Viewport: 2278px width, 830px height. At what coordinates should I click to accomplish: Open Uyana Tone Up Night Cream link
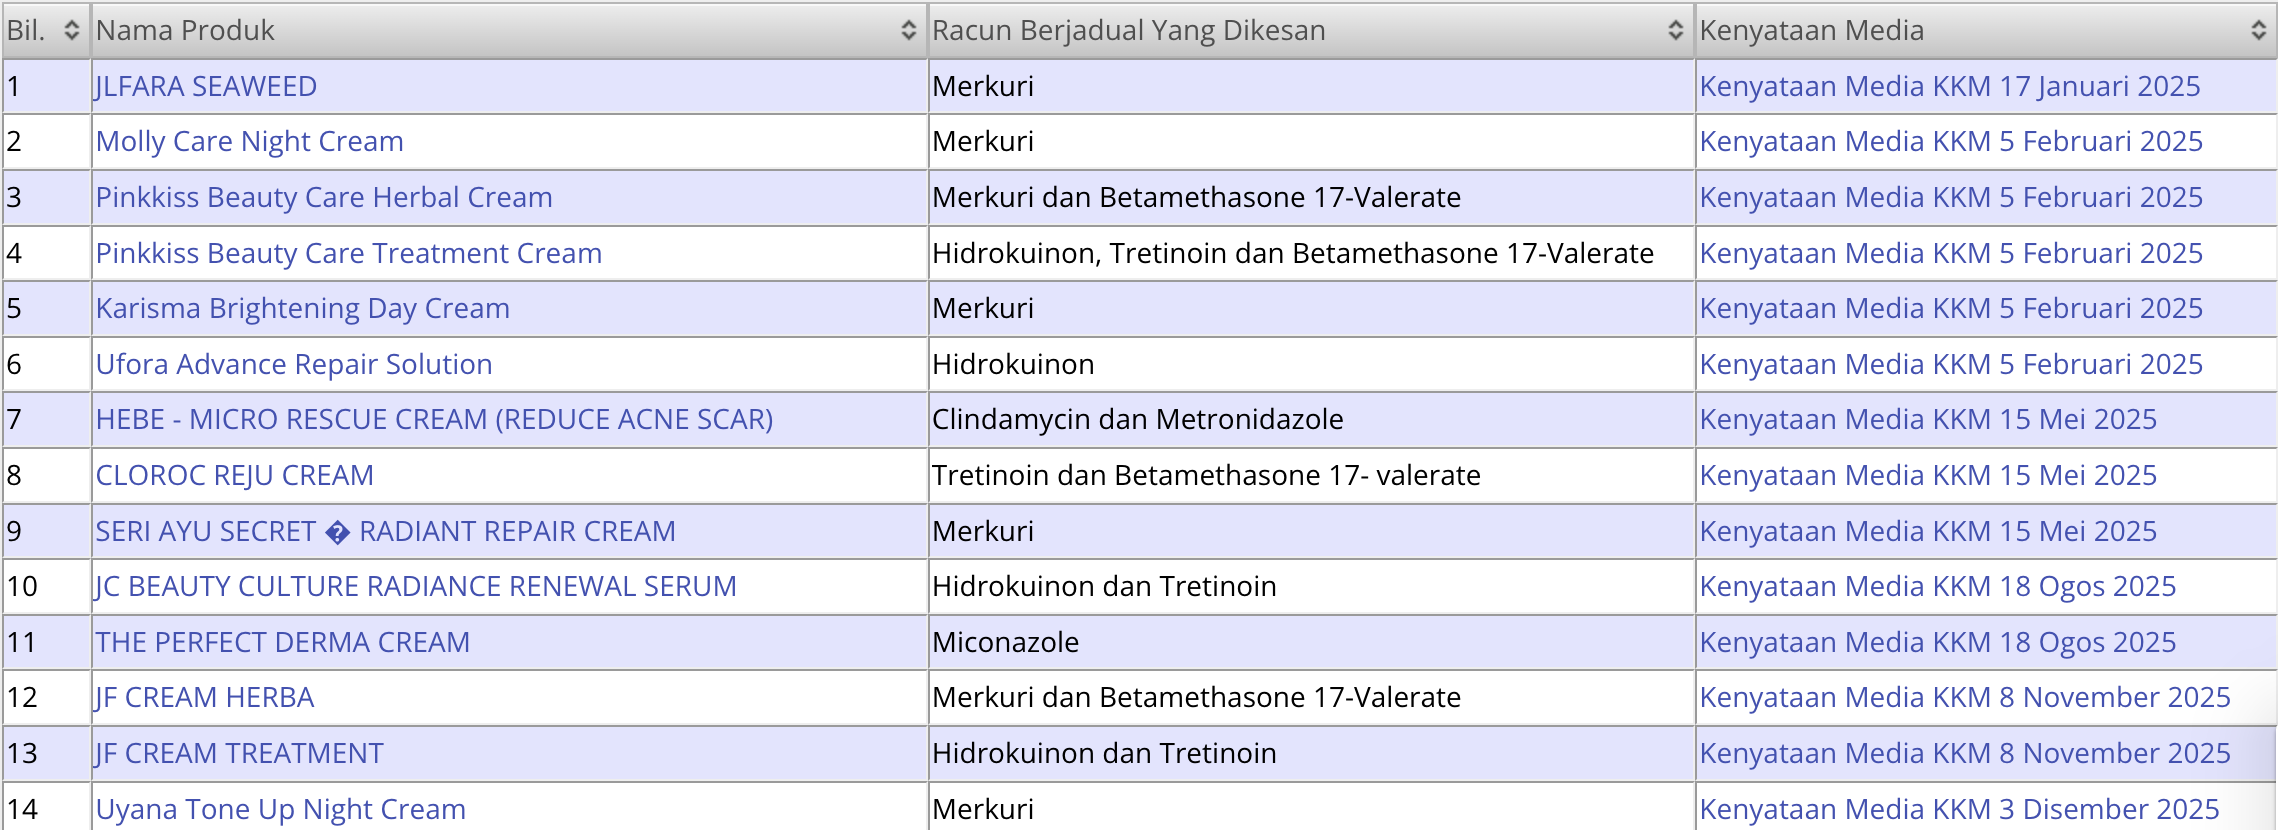pos(280,809)
